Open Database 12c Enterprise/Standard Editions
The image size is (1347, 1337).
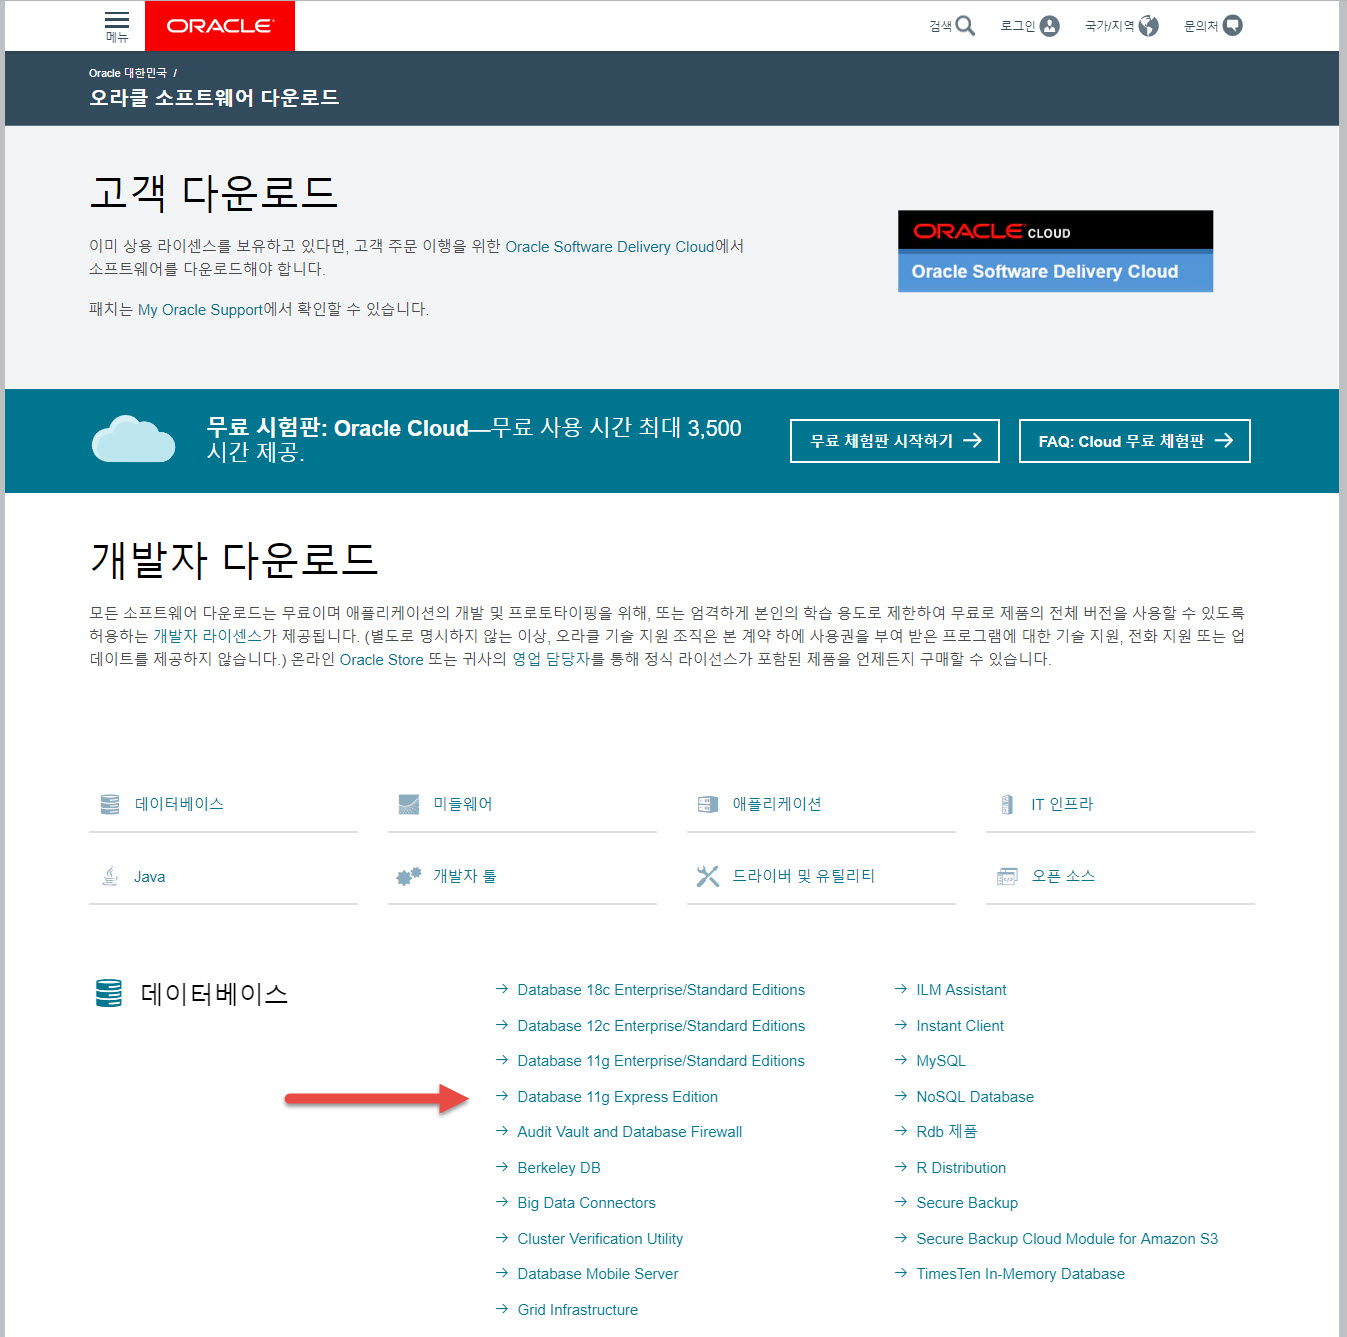[x=661, y=1026]
